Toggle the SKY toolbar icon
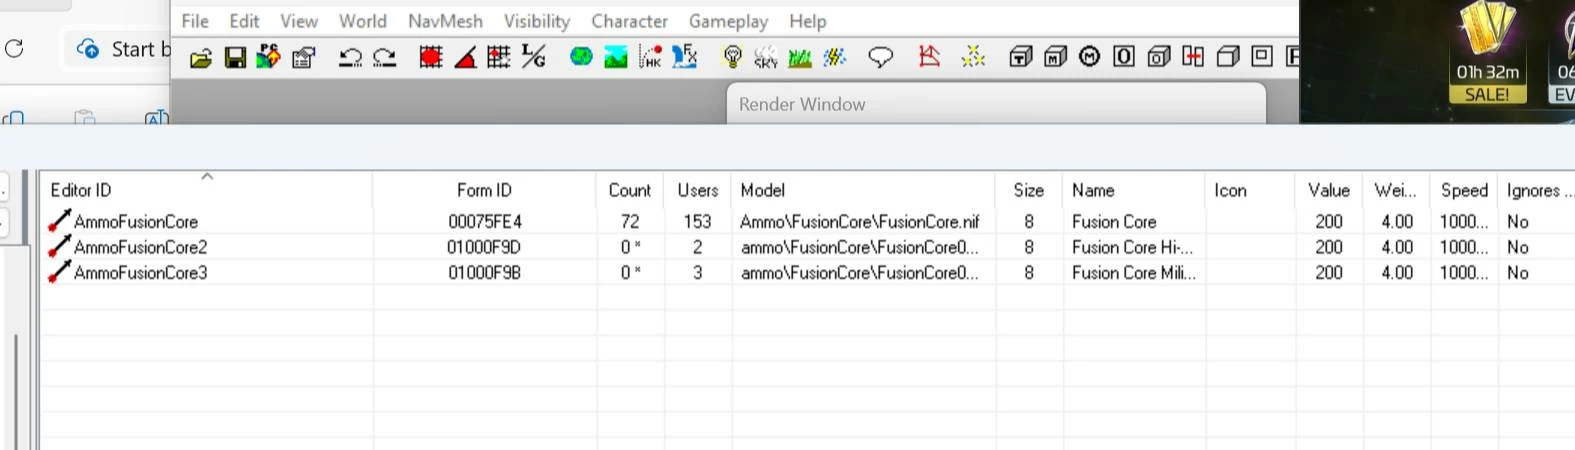Screen dimensions: 1575x450 pos(766,57)
